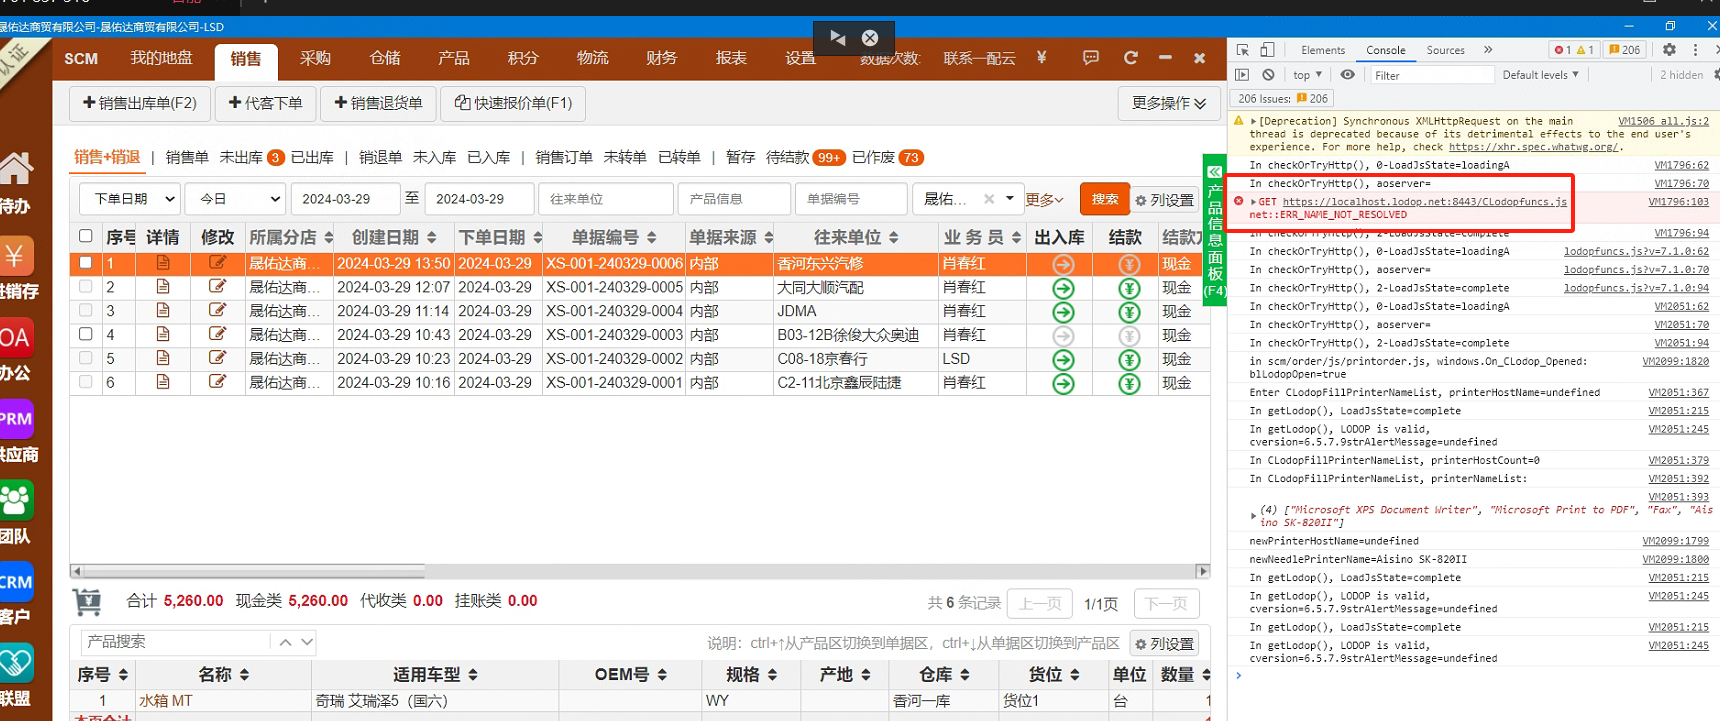Open the 财务 navigation tab
This screenshot has width=1720, height=721.
click(x=661, y=58)
